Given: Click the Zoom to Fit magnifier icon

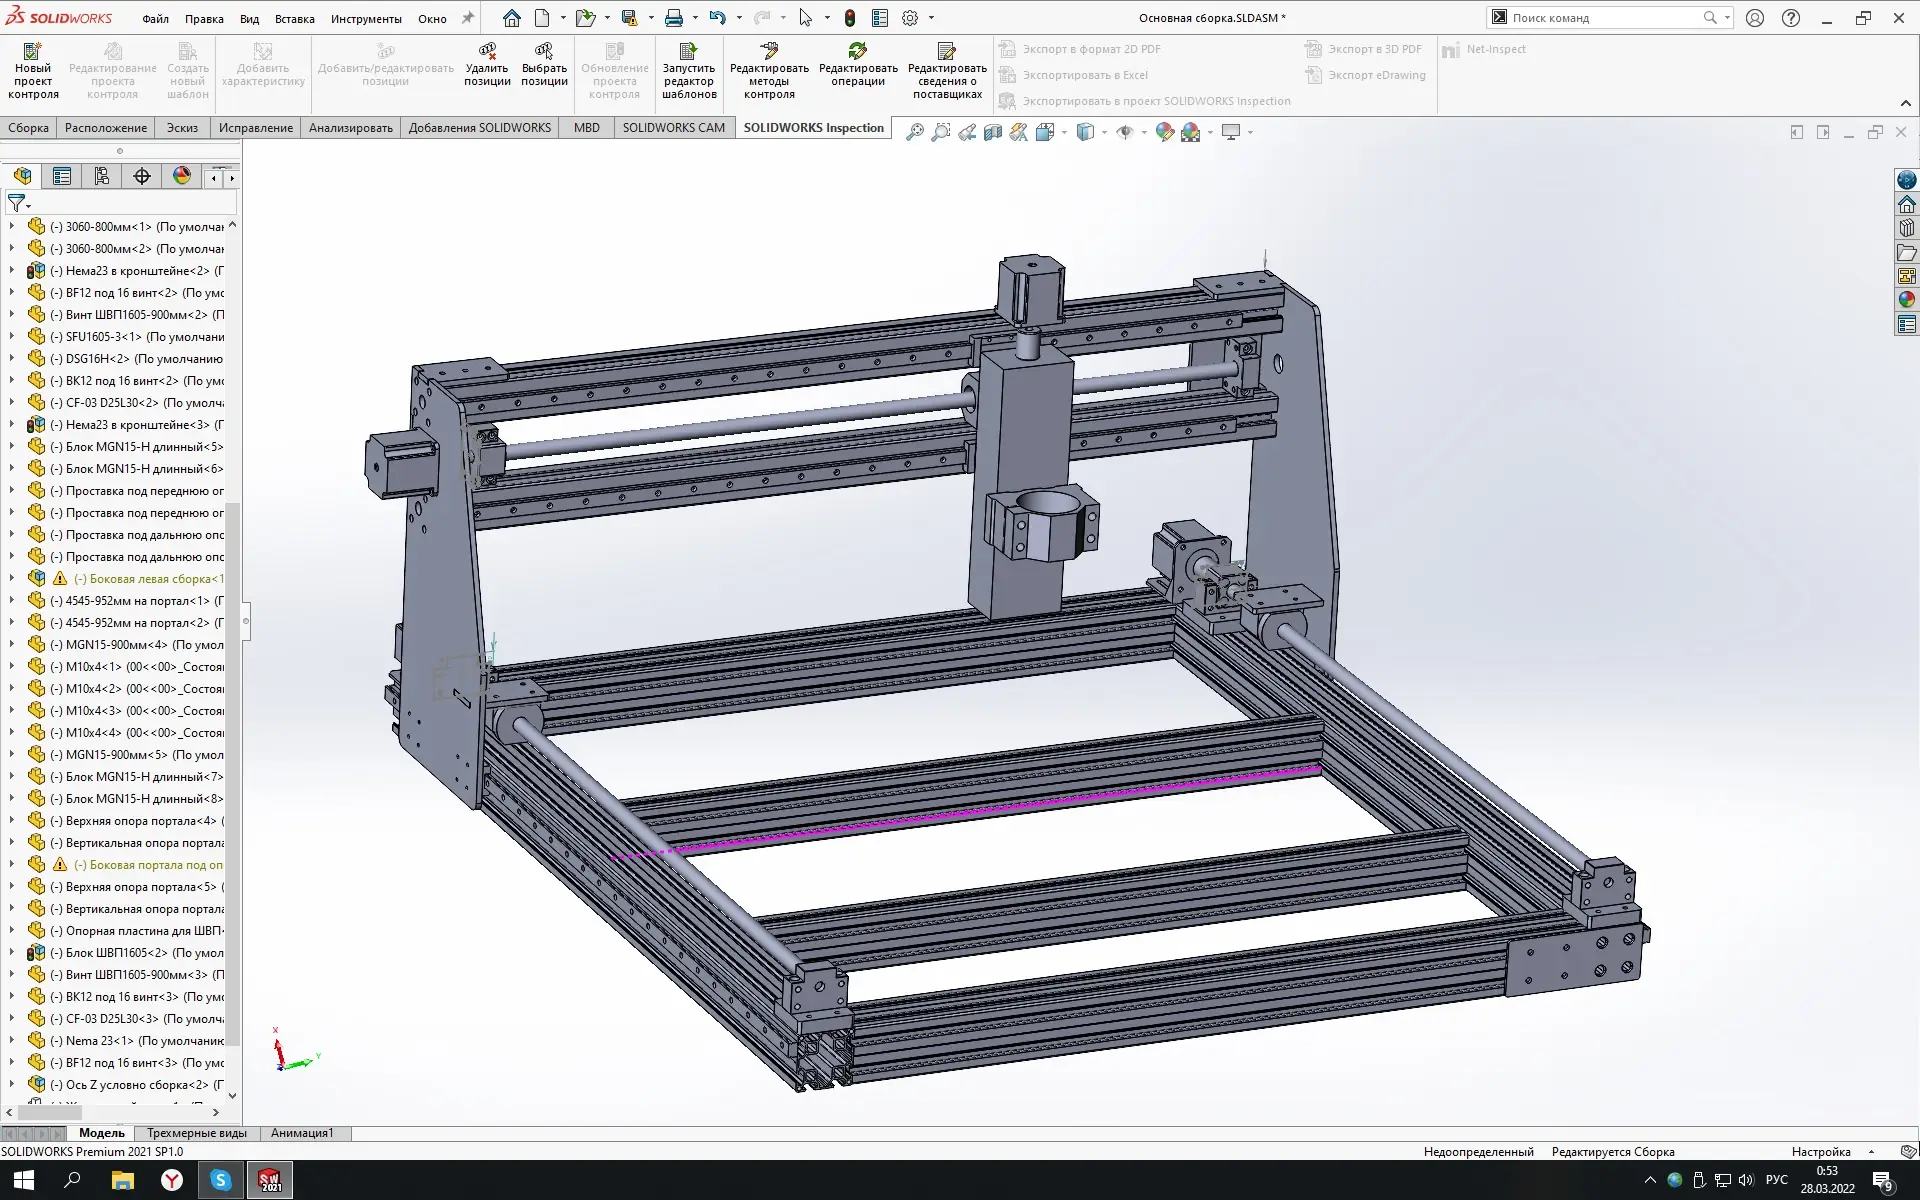Looking at the screenshot, I should pyautogui.click(x=914, y=132).
